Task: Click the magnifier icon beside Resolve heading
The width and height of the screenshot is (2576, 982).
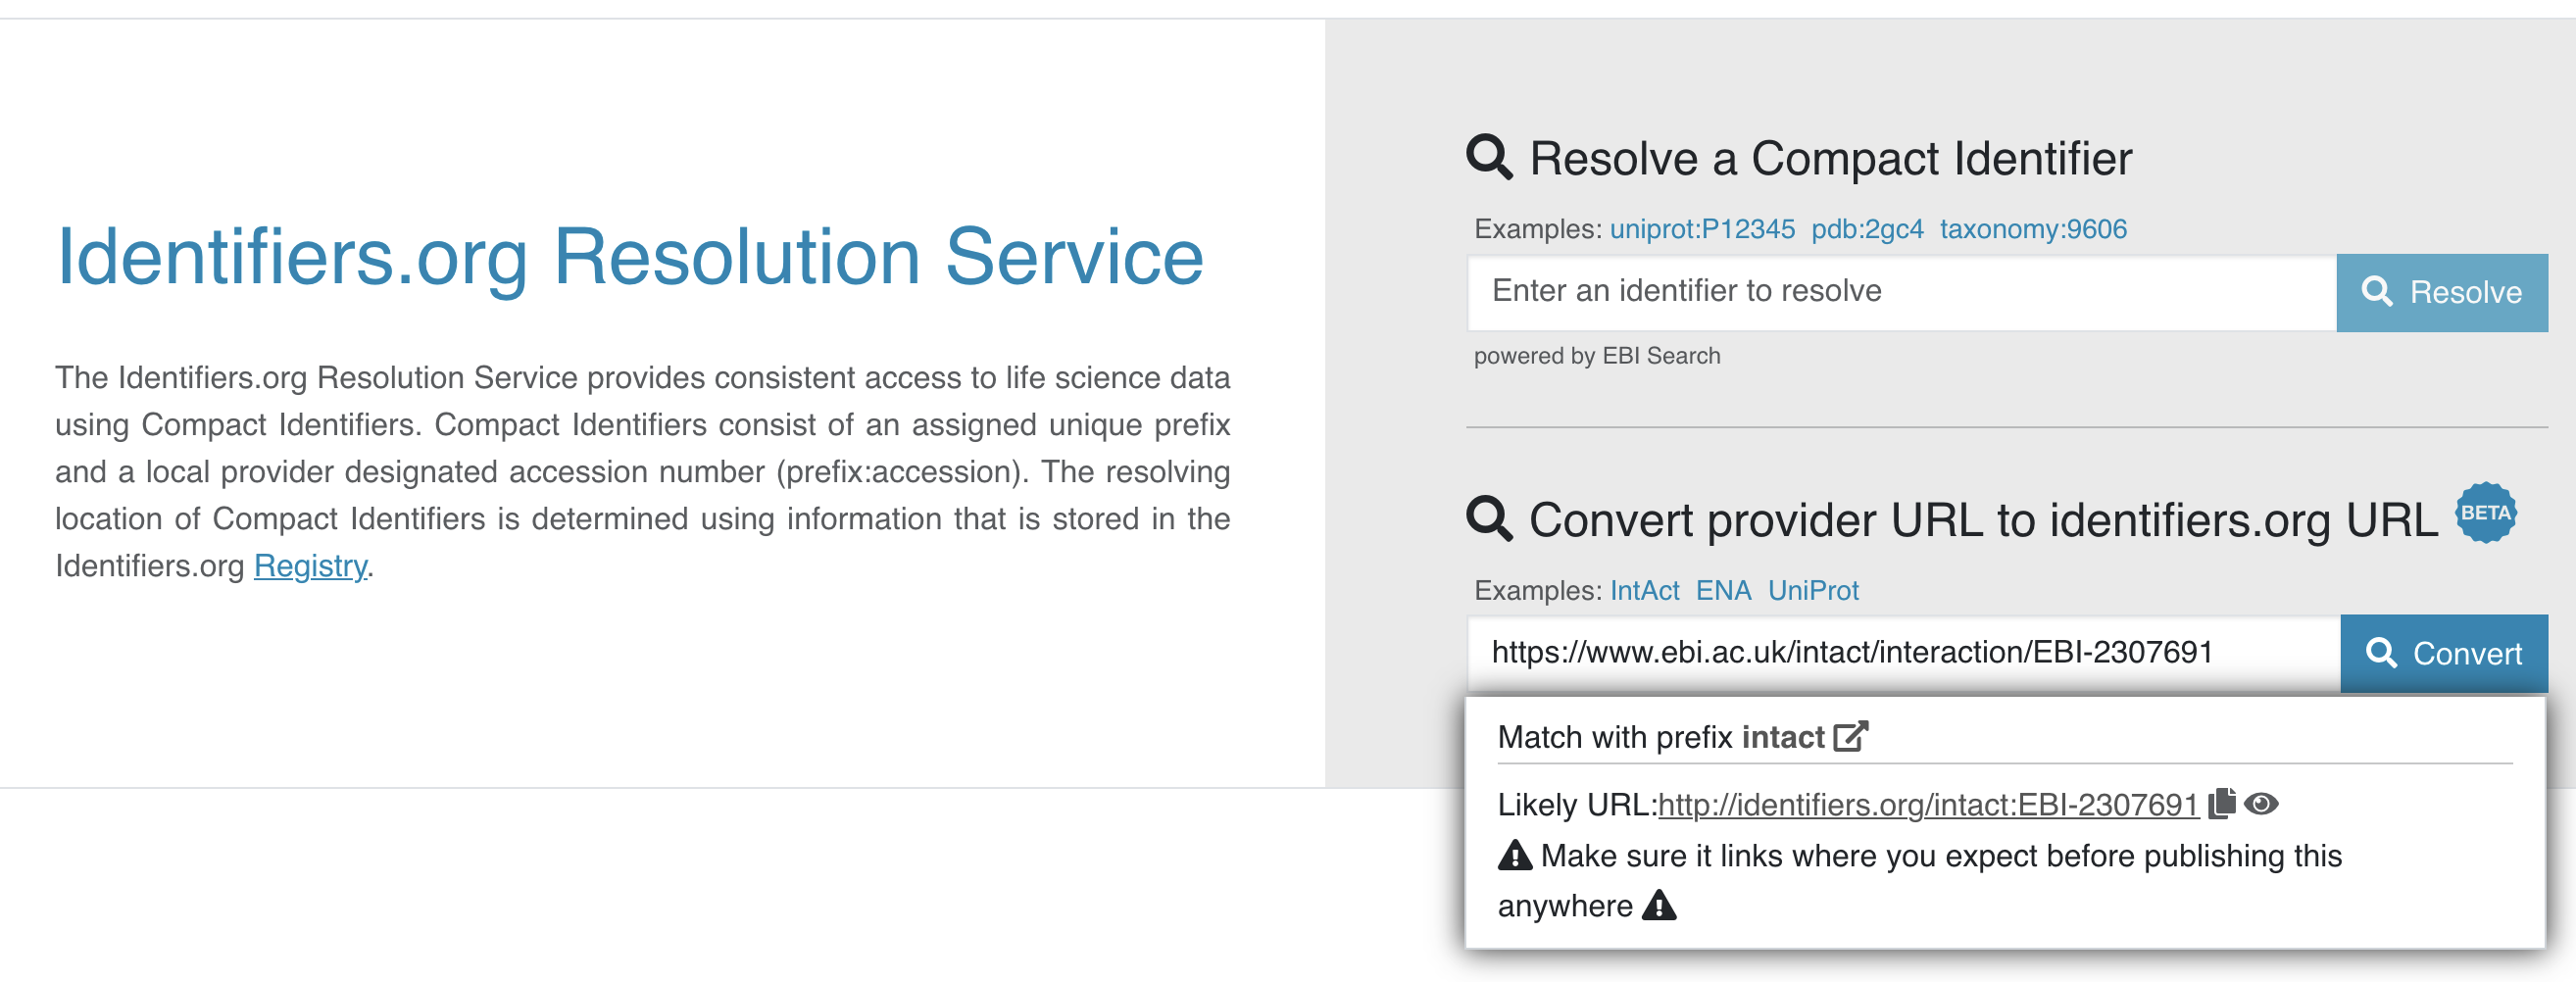Action: coord(1488,158)
